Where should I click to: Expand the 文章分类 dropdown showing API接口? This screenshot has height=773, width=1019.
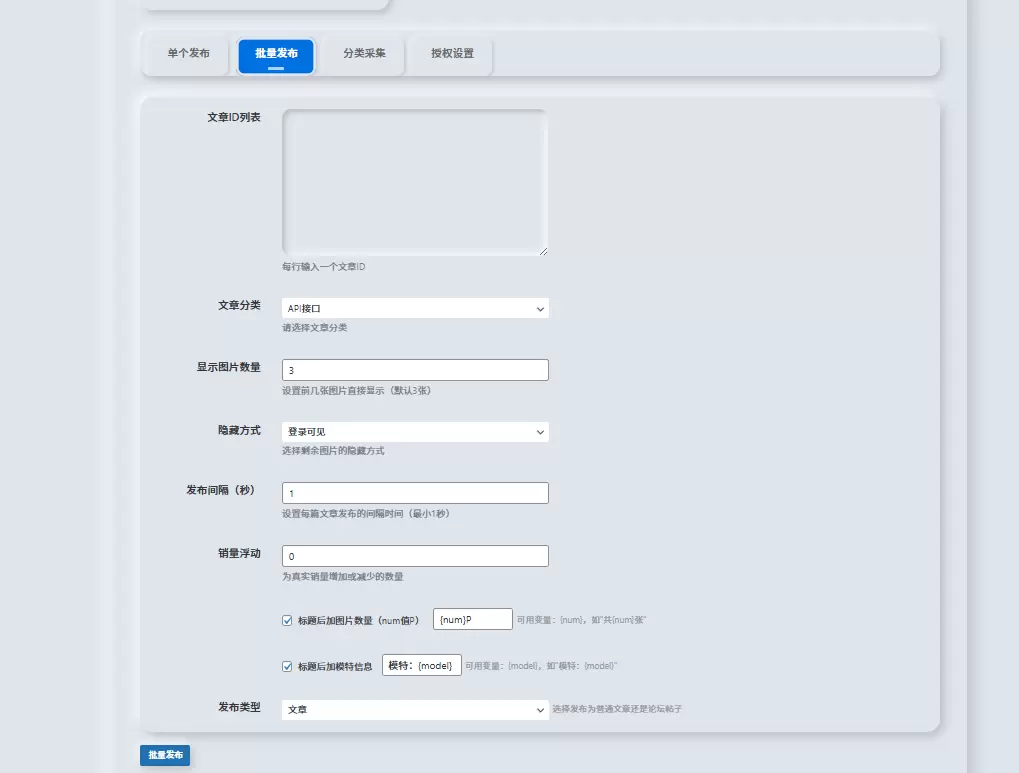(x=415, y=308)
